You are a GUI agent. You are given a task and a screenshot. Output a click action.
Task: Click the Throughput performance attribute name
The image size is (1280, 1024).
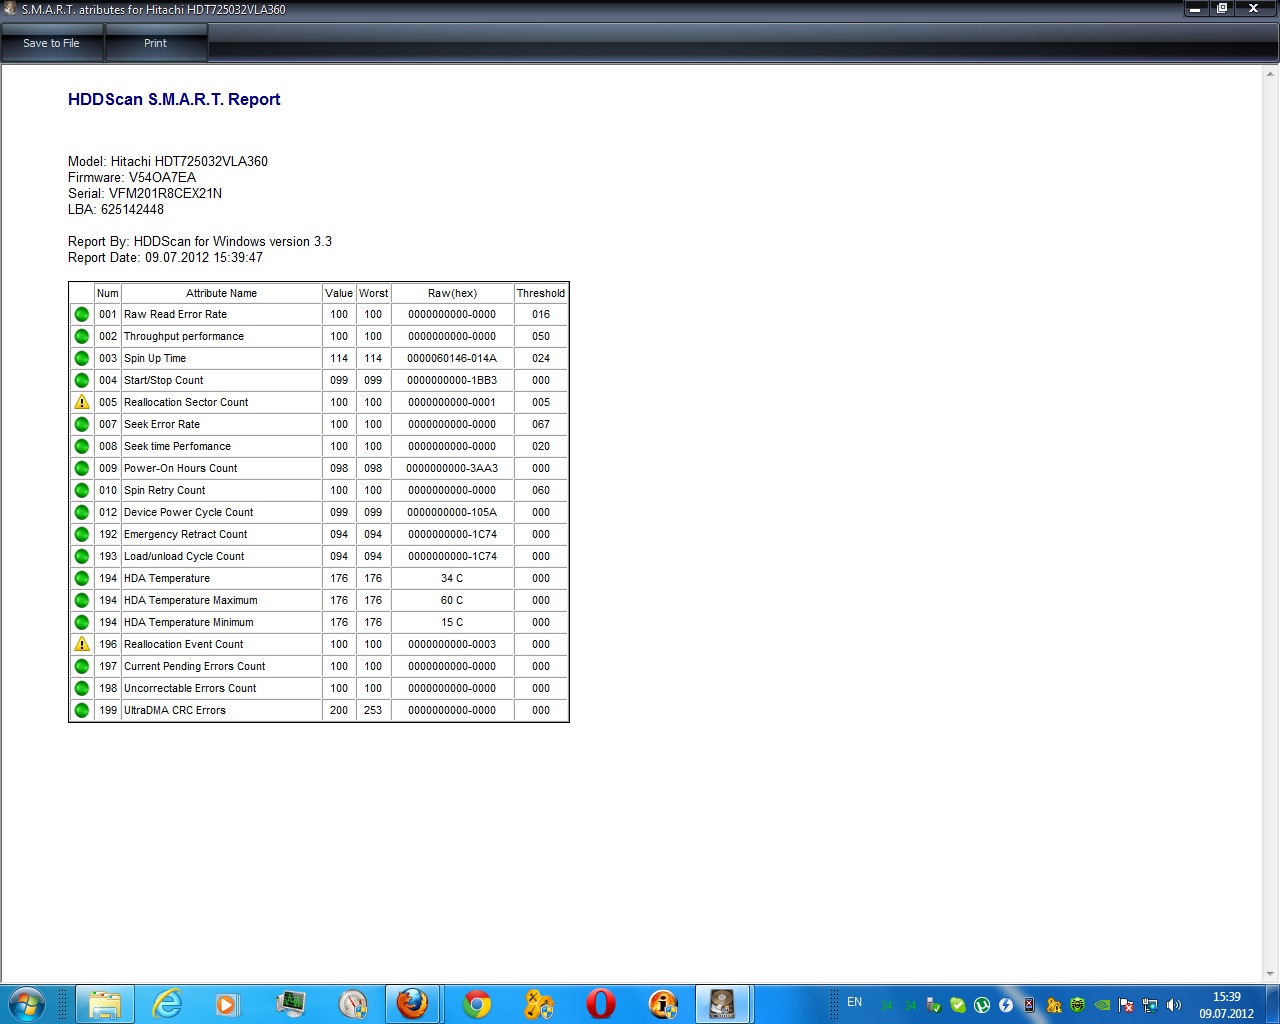pos(184,336)
